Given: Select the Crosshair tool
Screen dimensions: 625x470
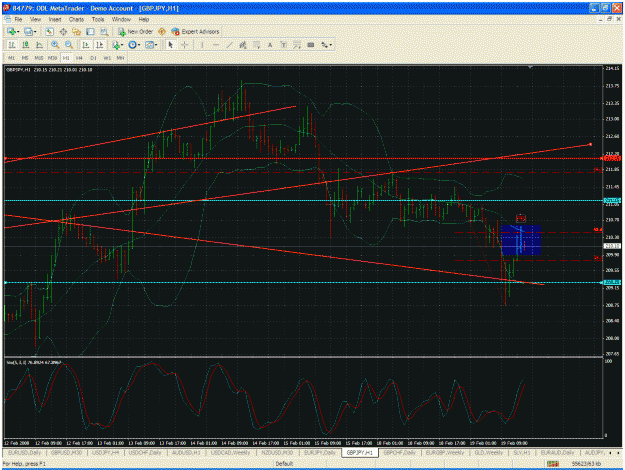Looking at the screenshot, I should pyautogui.click(x=185, y=45).
